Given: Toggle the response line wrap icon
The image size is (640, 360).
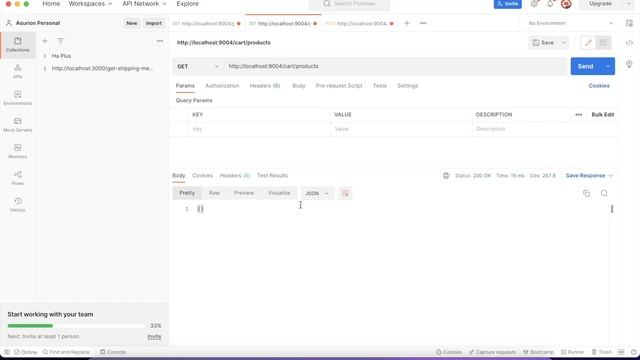Looking at the screenshot, I should click(x=345, y=193).
